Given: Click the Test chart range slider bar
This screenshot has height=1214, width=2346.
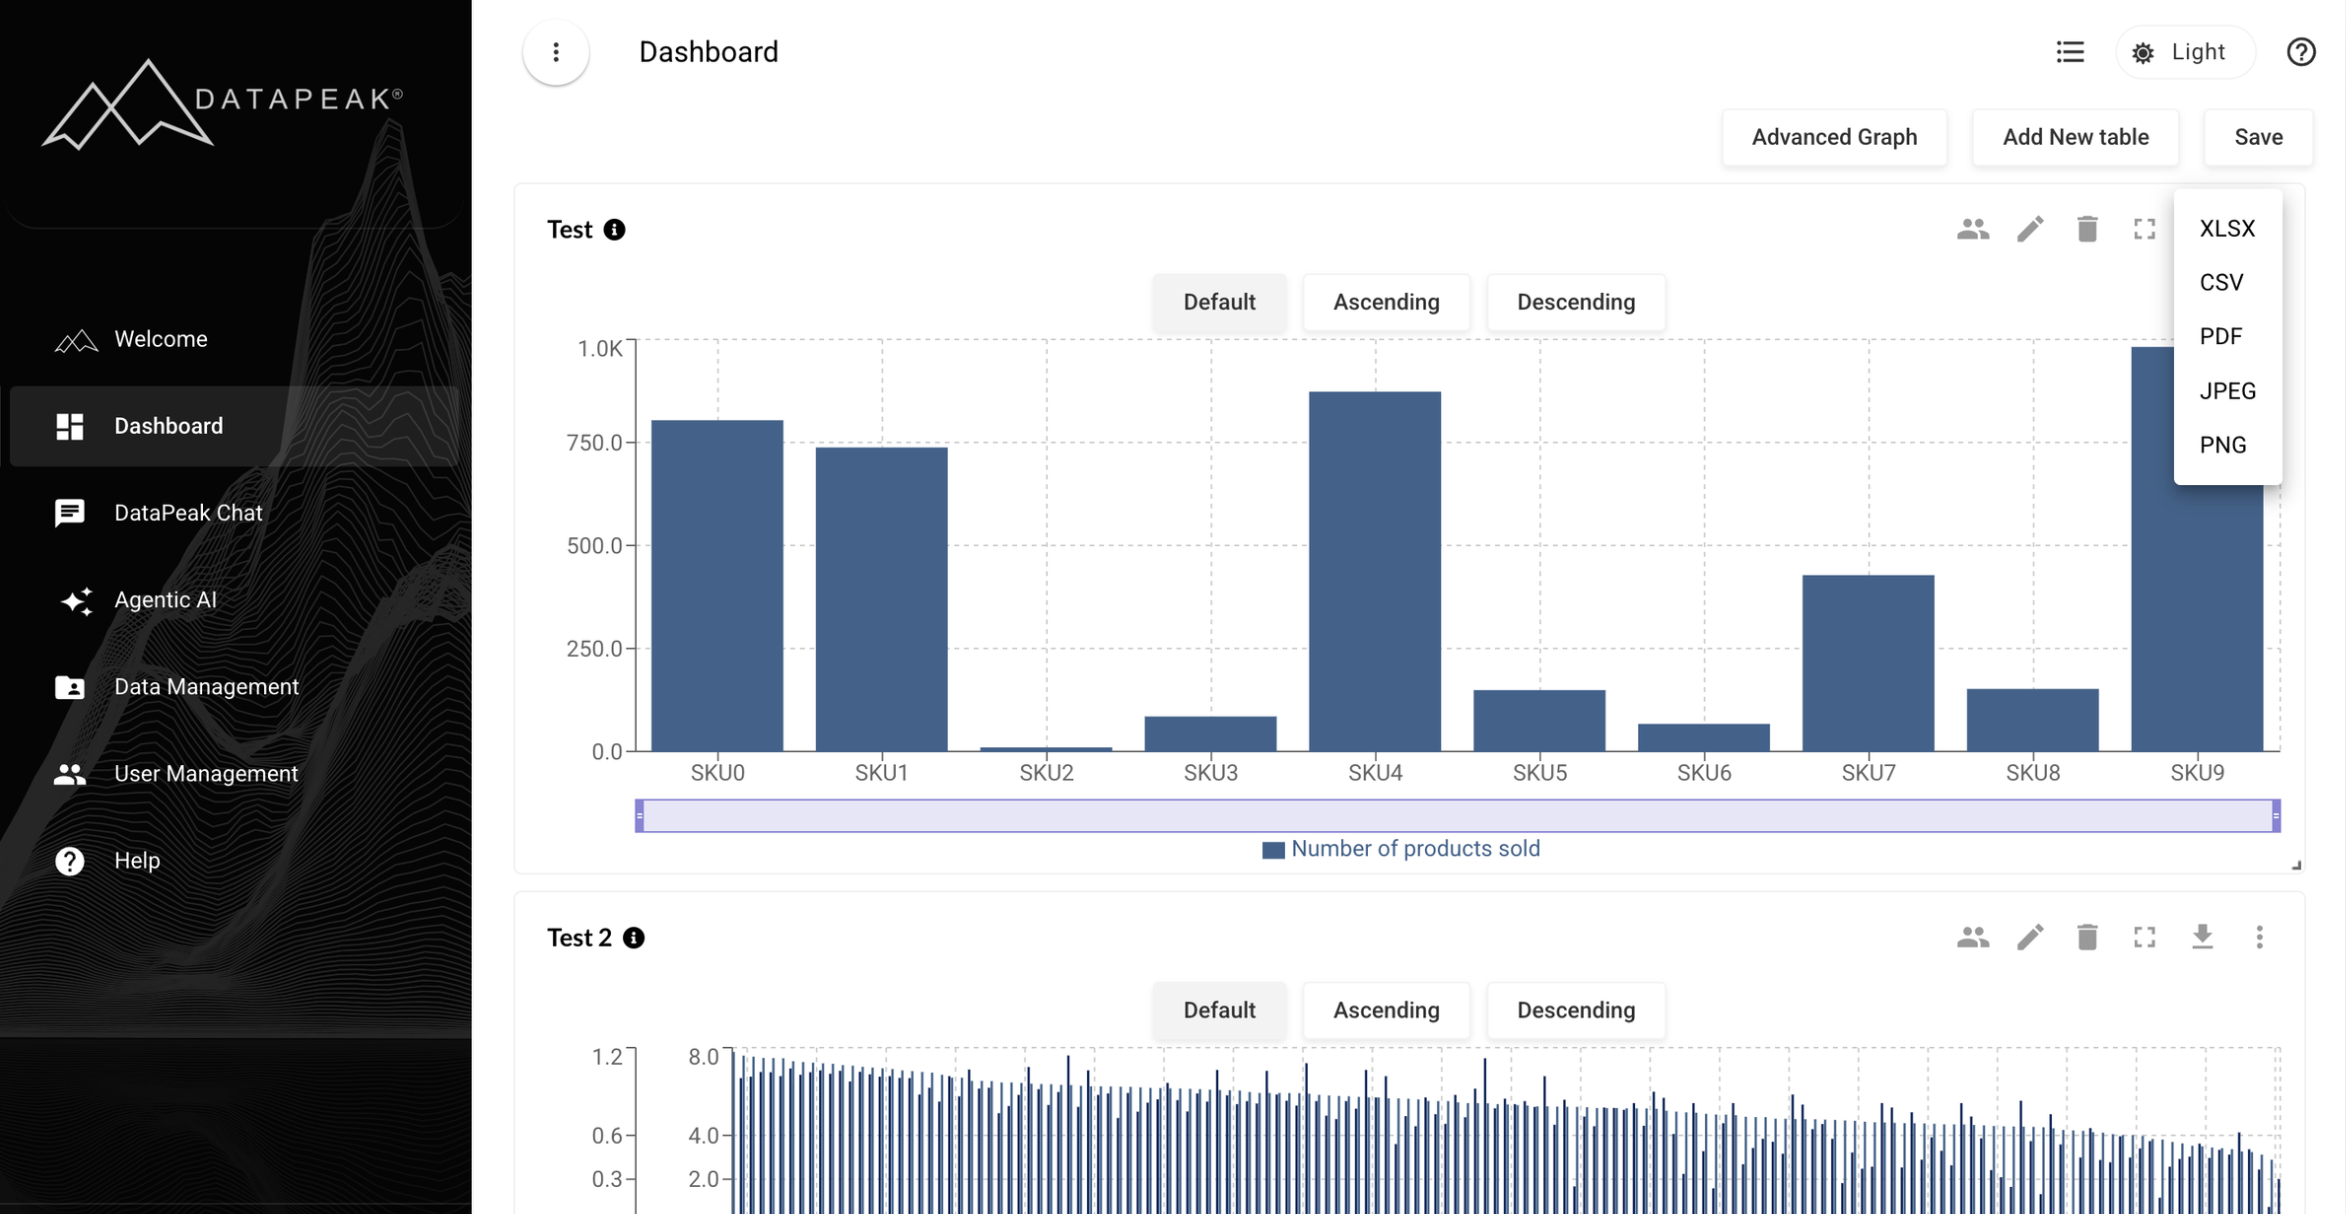Looking at the screenshot, I should tap(1457, 815).
